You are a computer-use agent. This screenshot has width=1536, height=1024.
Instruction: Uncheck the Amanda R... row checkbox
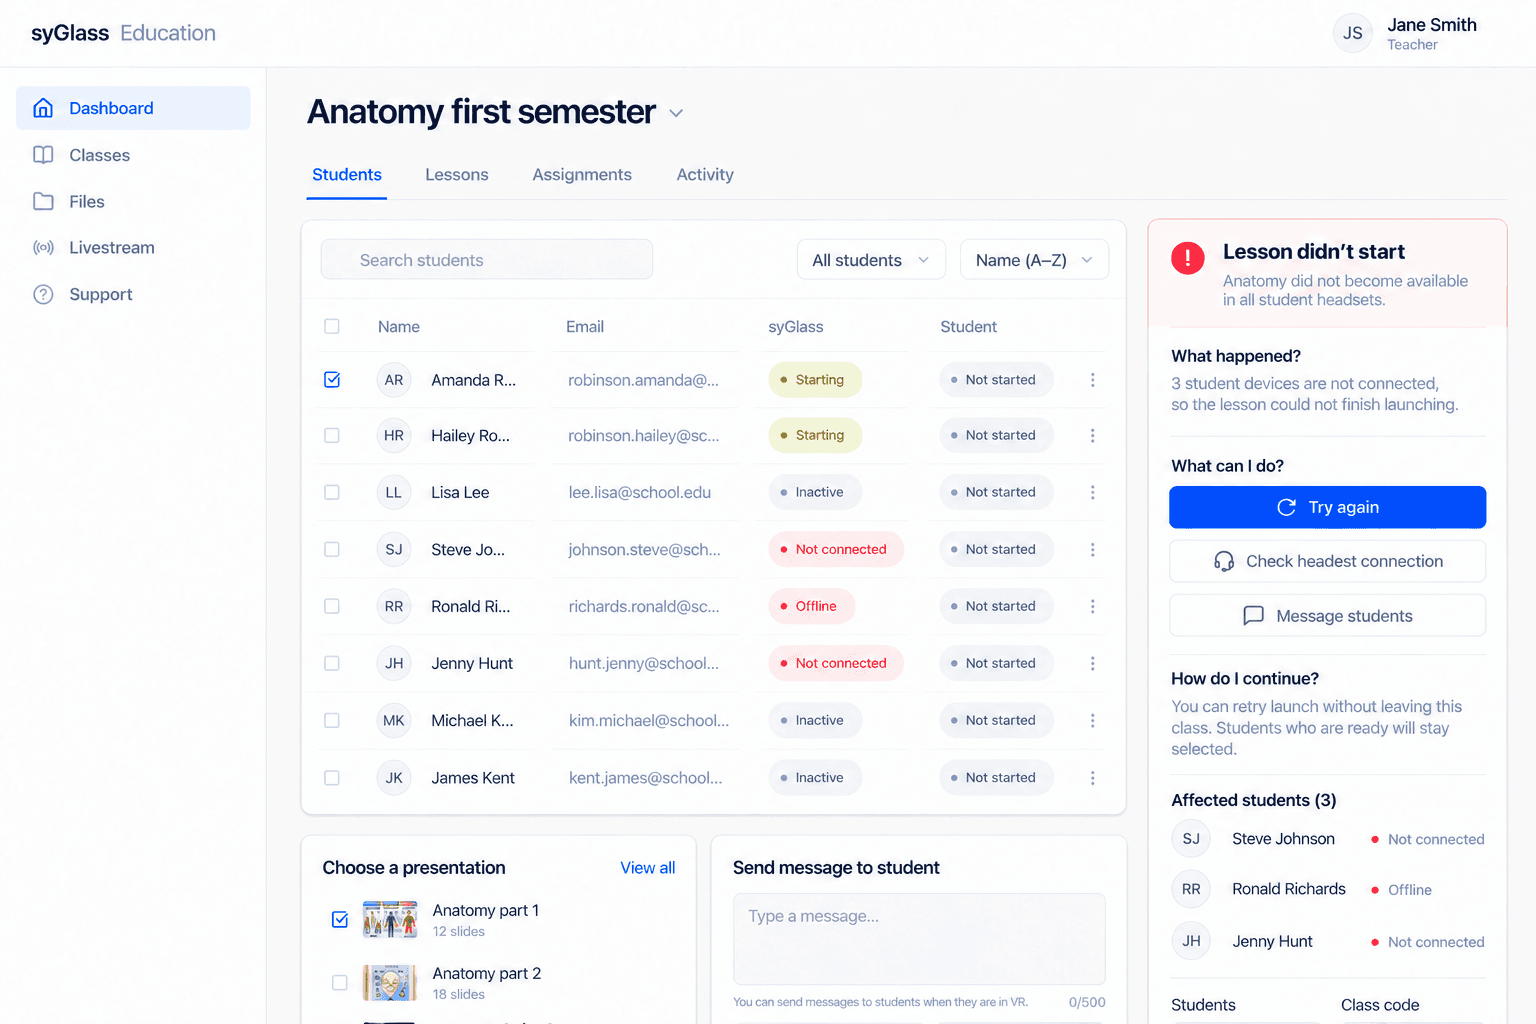(x=332, y=380)
